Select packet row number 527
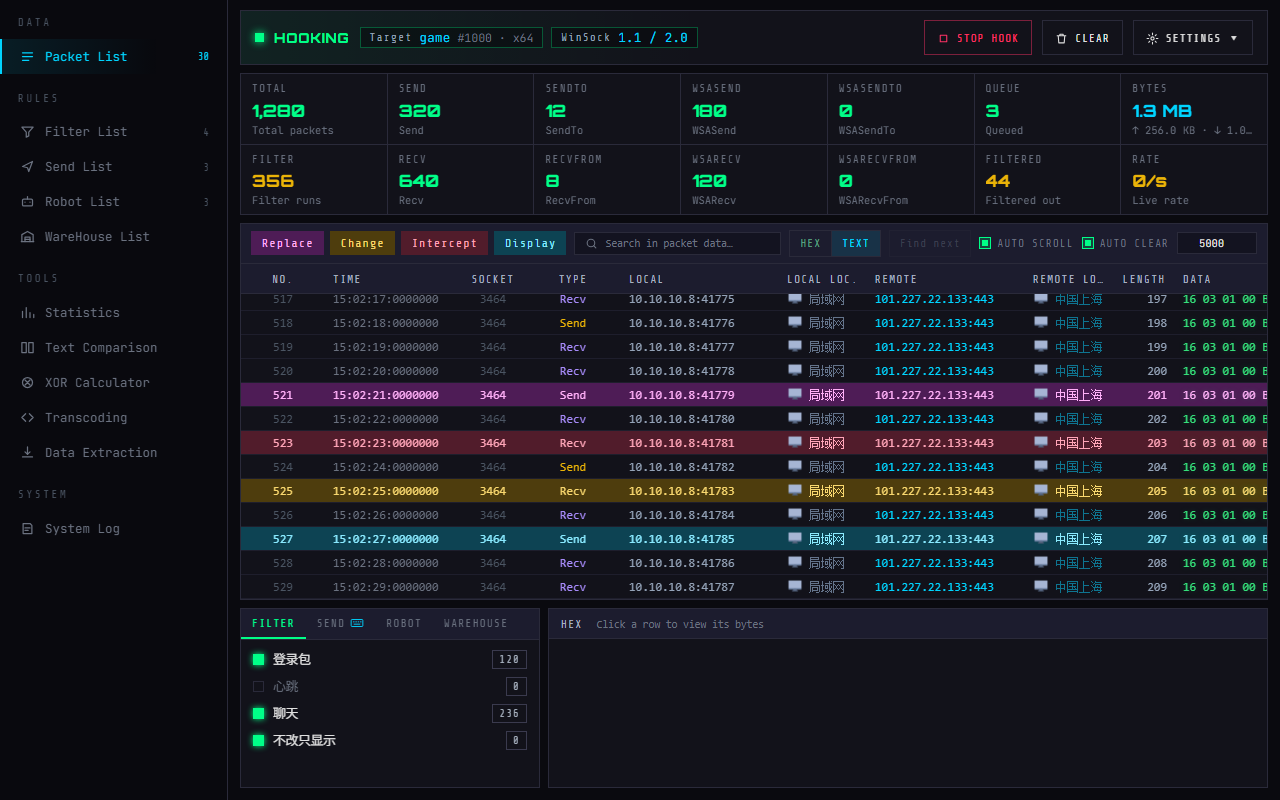 click(x=754, y=539)
